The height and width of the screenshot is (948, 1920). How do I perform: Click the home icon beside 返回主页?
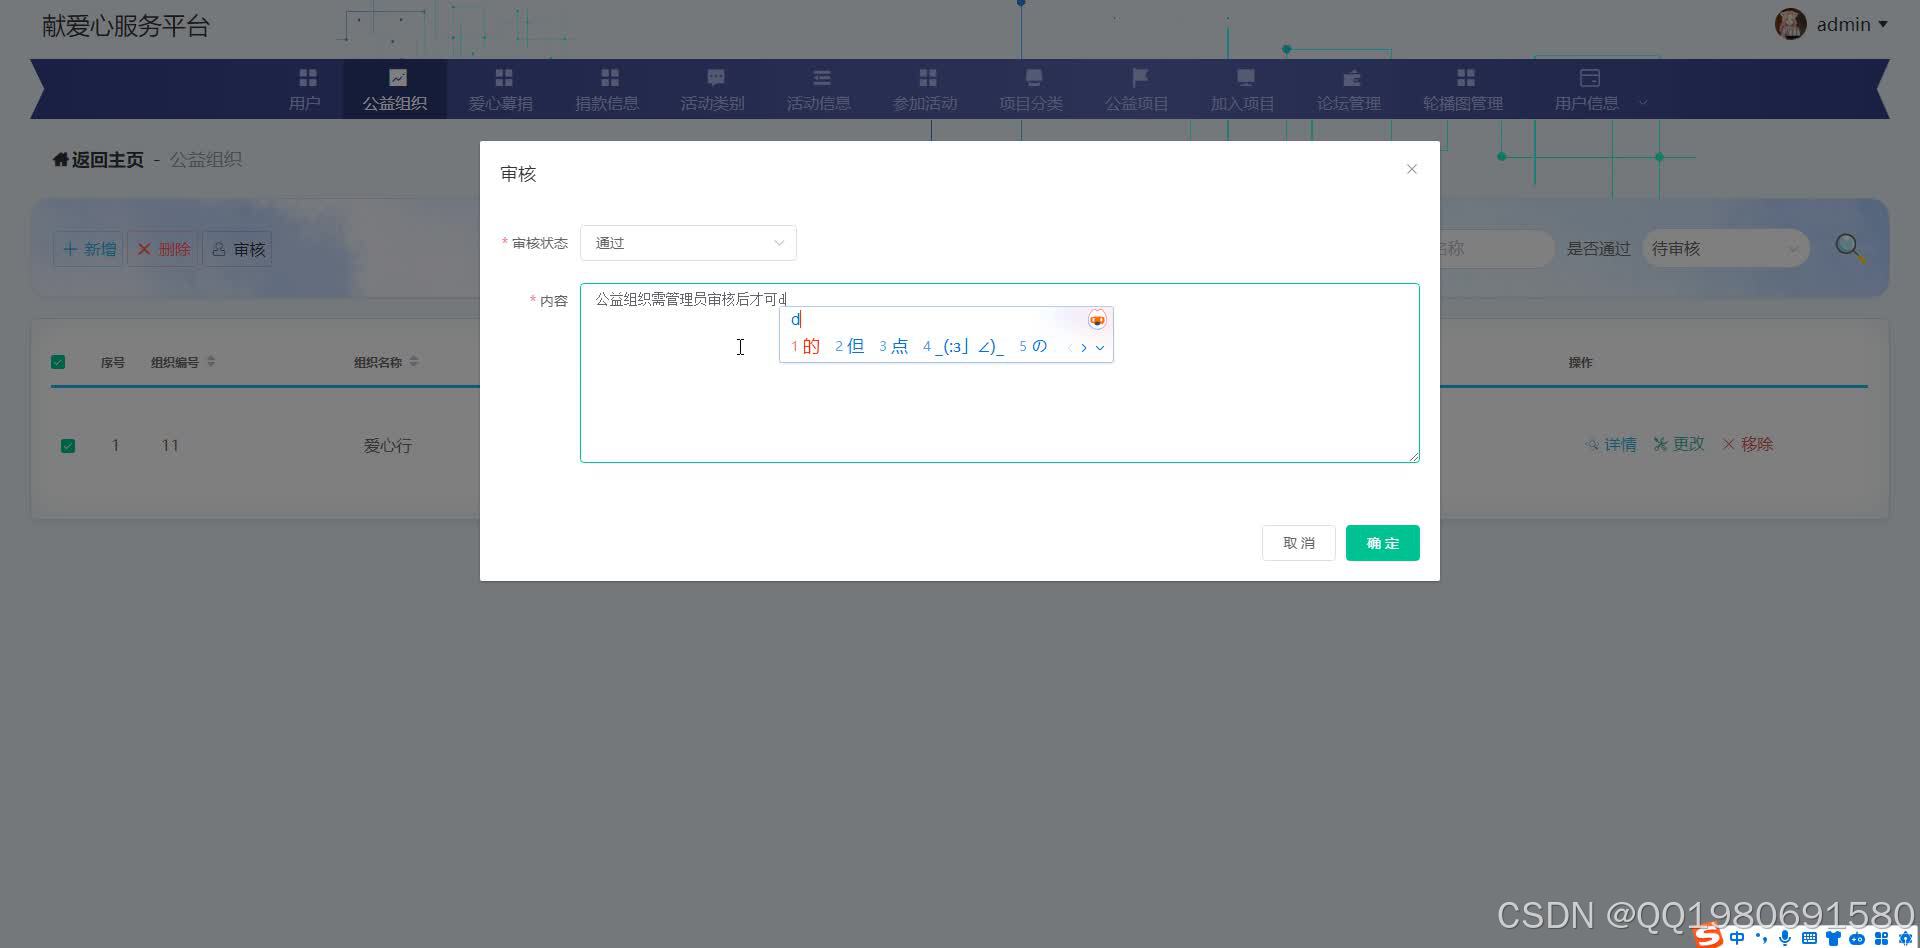click(x=60, y=159)
